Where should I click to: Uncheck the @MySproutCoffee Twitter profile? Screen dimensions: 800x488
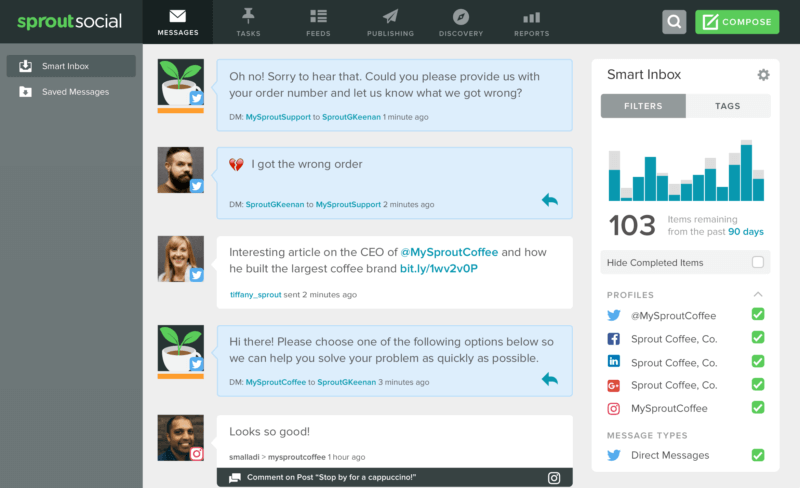tap(758, 315)
